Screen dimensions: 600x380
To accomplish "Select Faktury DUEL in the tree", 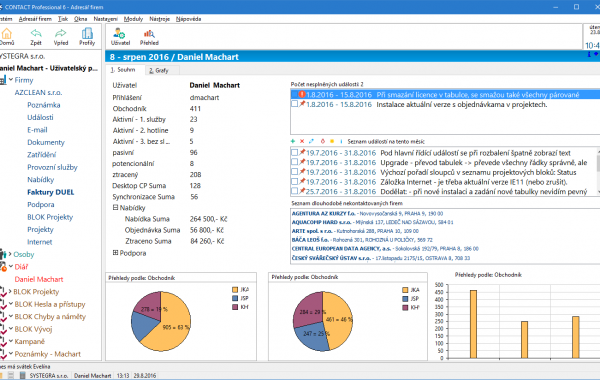I will (51, 192).
